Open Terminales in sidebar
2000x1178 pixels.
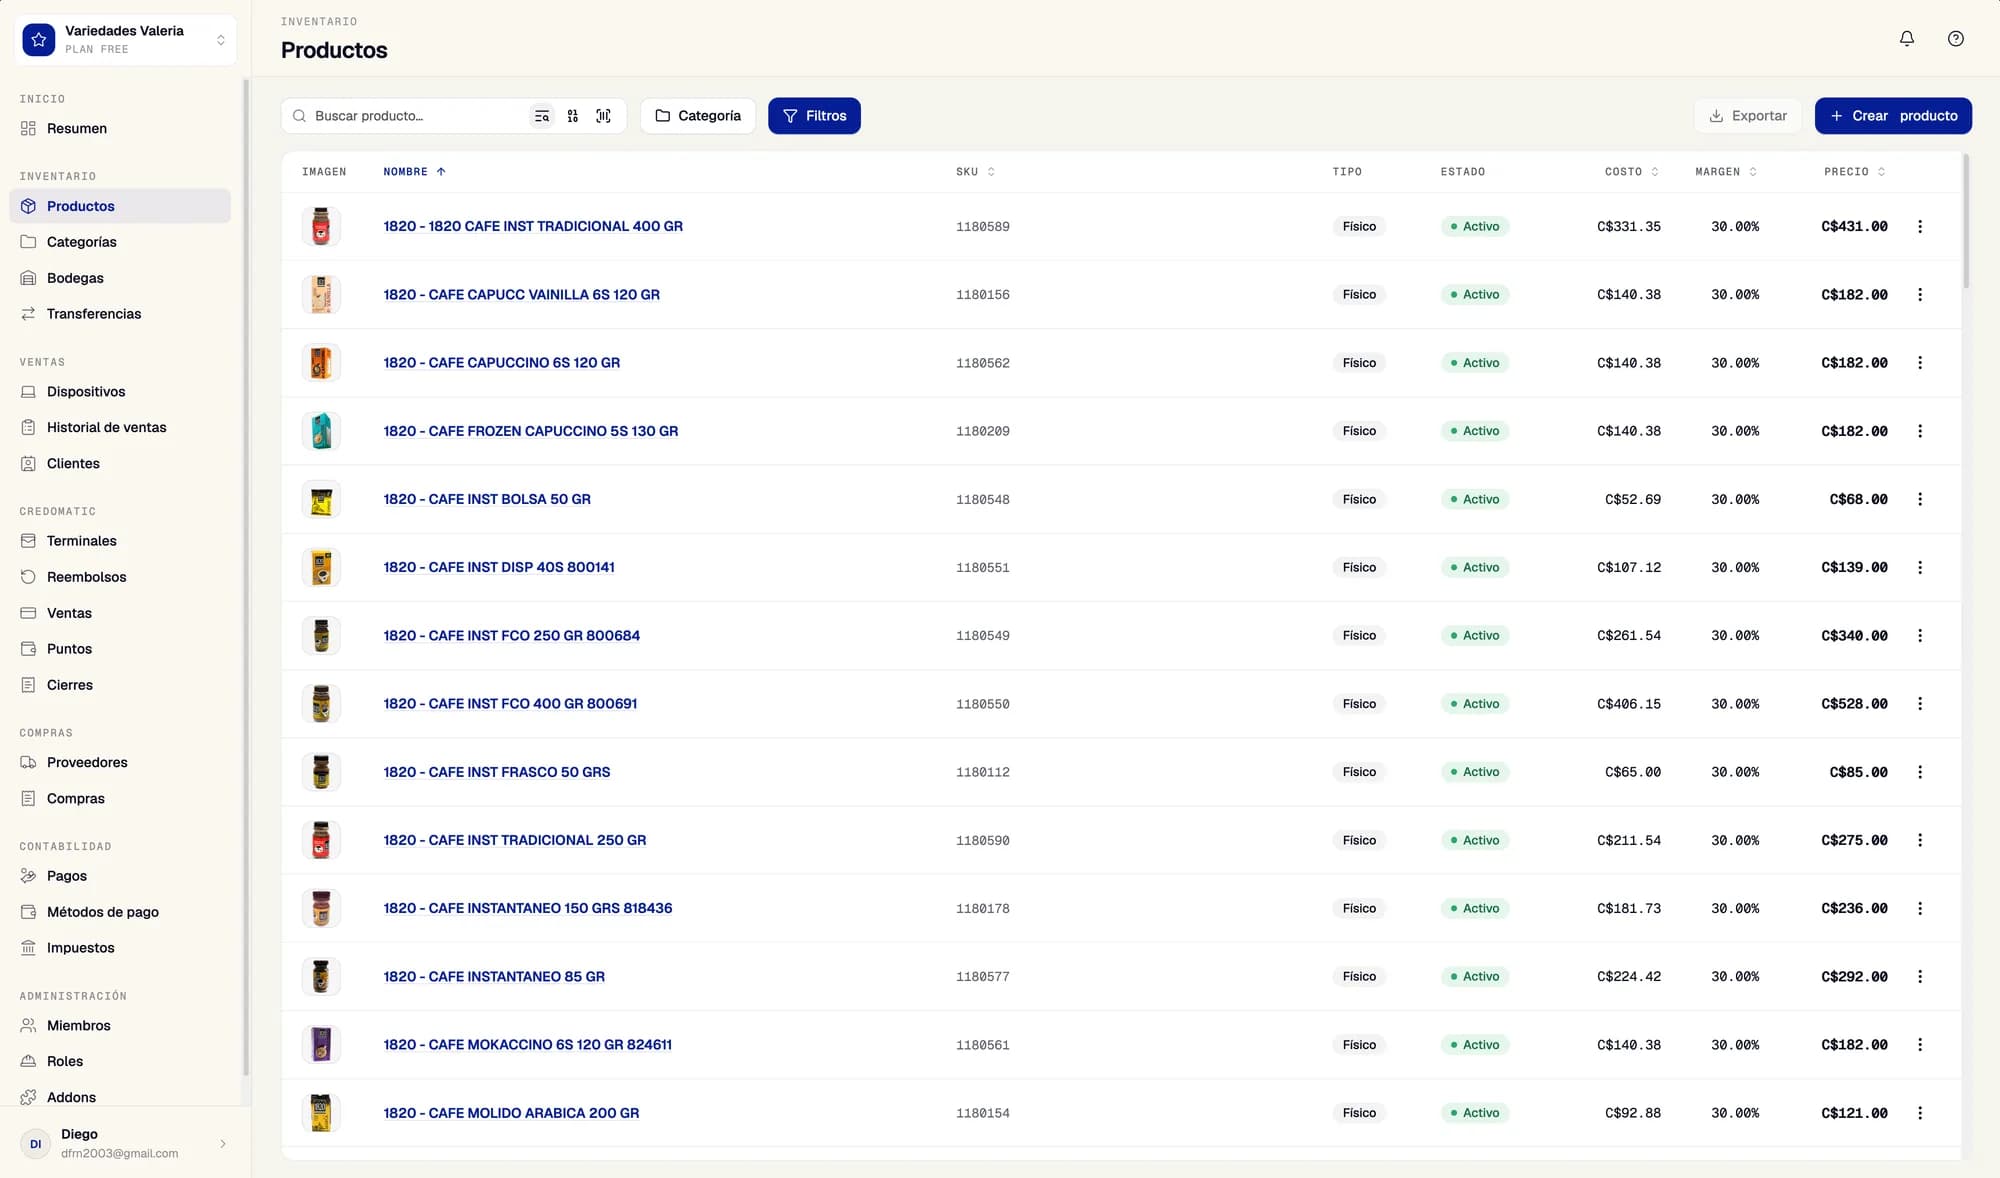coord(120,541)
